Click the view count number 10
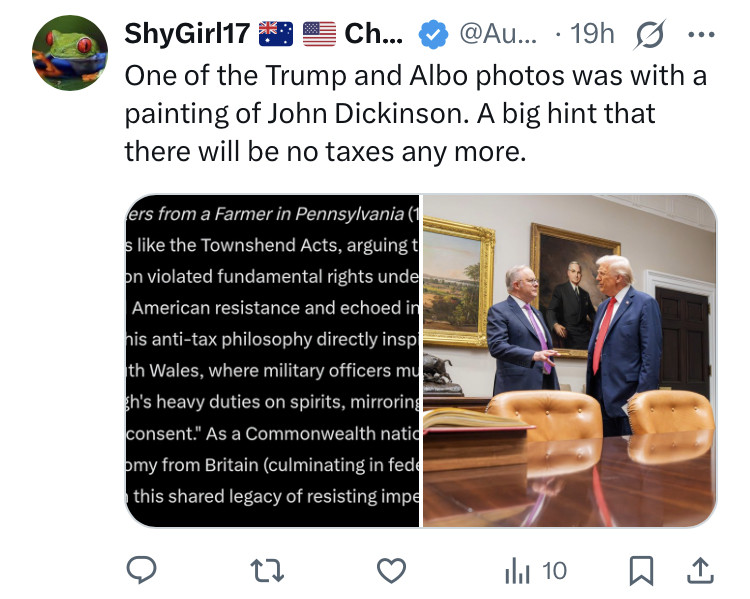The image size is (750, 599). pos(554,571)
